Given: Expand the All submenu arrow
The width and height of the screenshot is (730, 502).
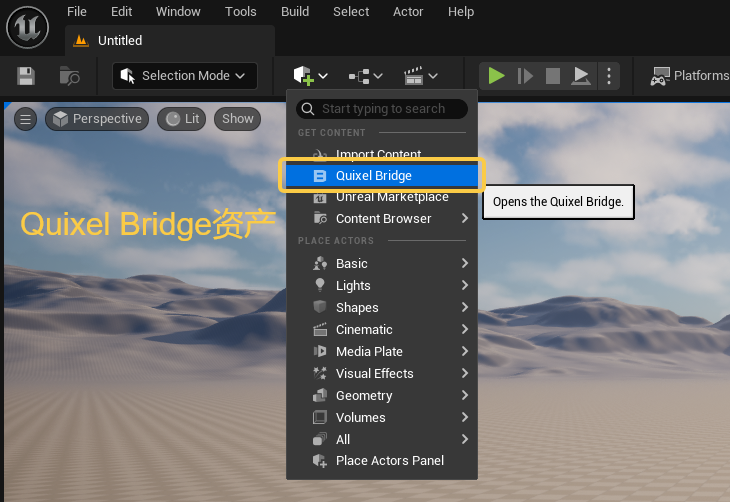Looking at the screenshot, I should [x=465, y=439].
